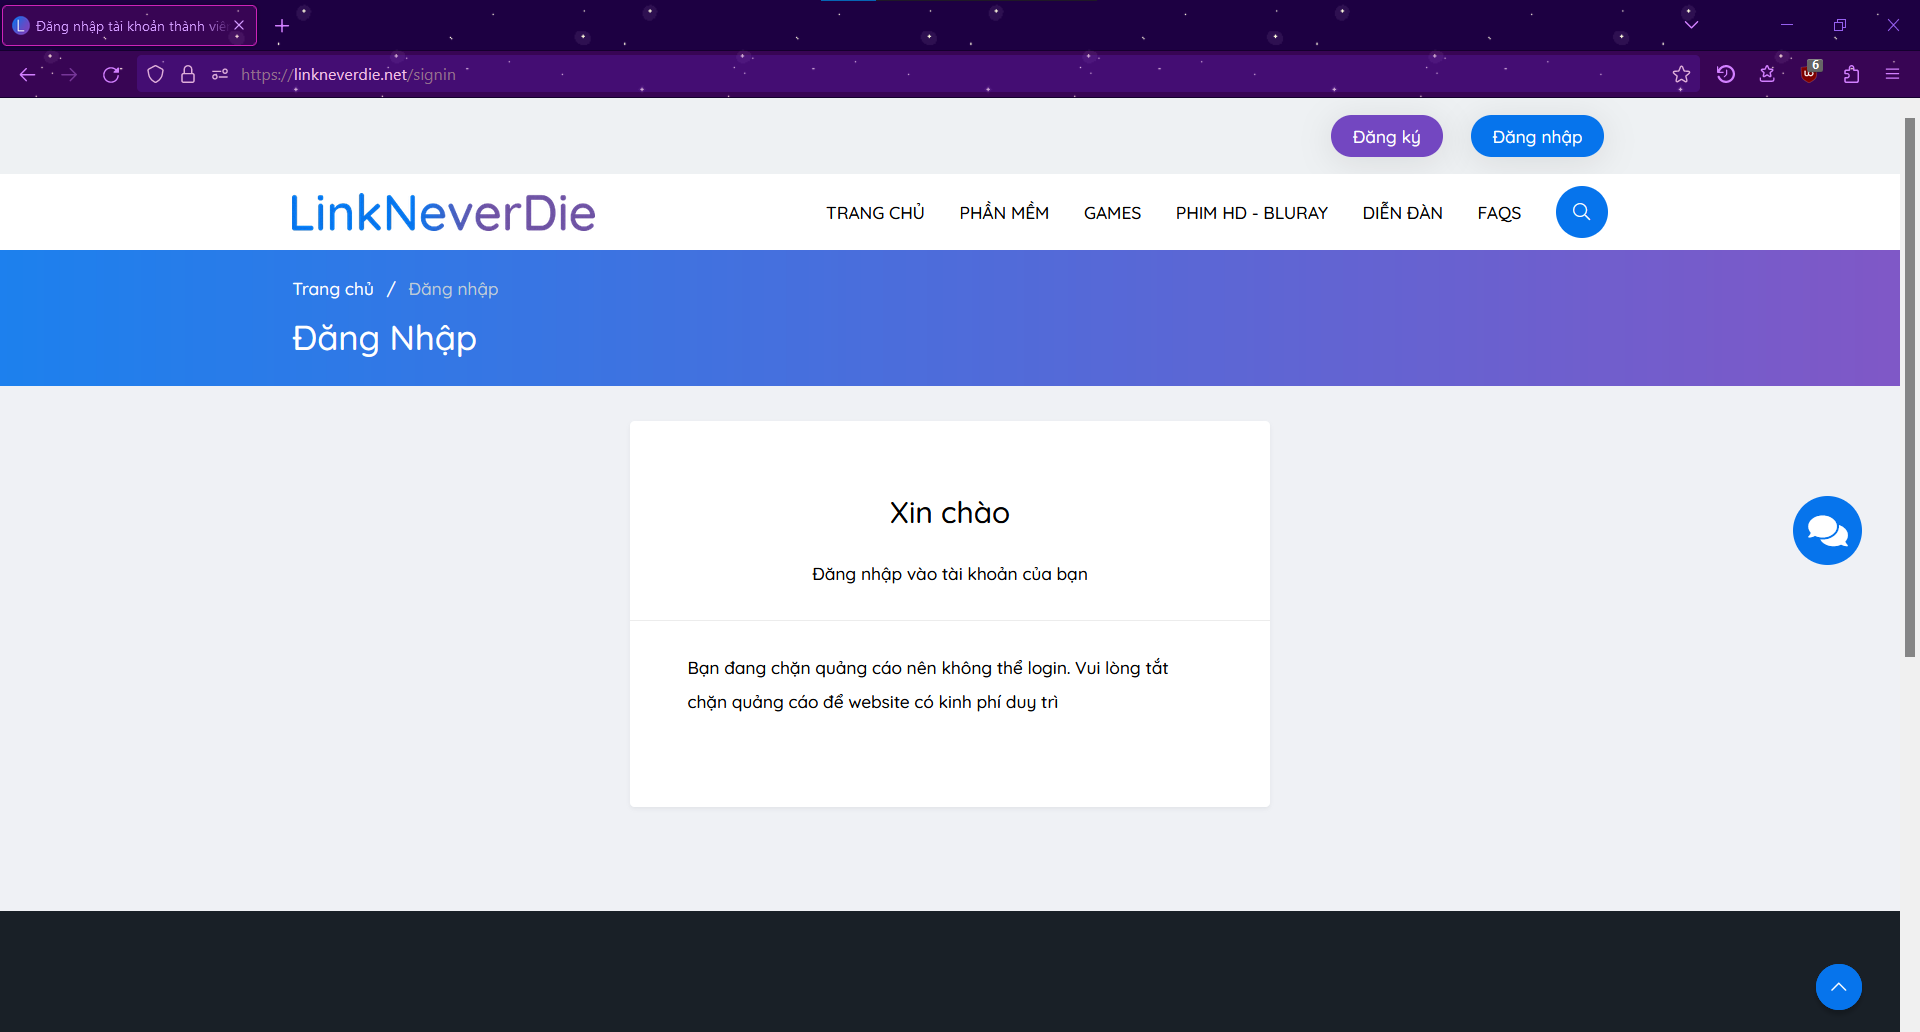The image size is (1920, 1032).
Task: Open the hamburger application menu
Action: [1893, 74]
